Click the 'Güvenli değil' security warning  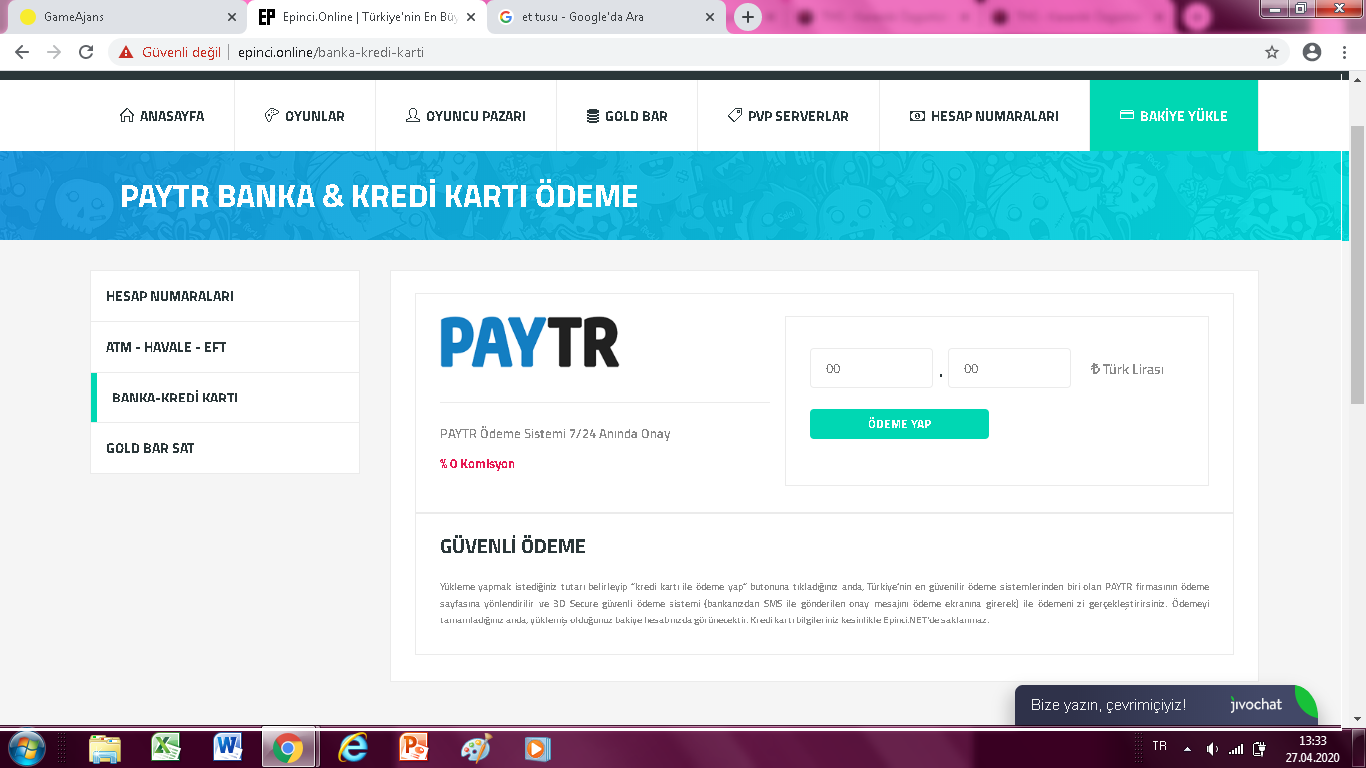170,52
